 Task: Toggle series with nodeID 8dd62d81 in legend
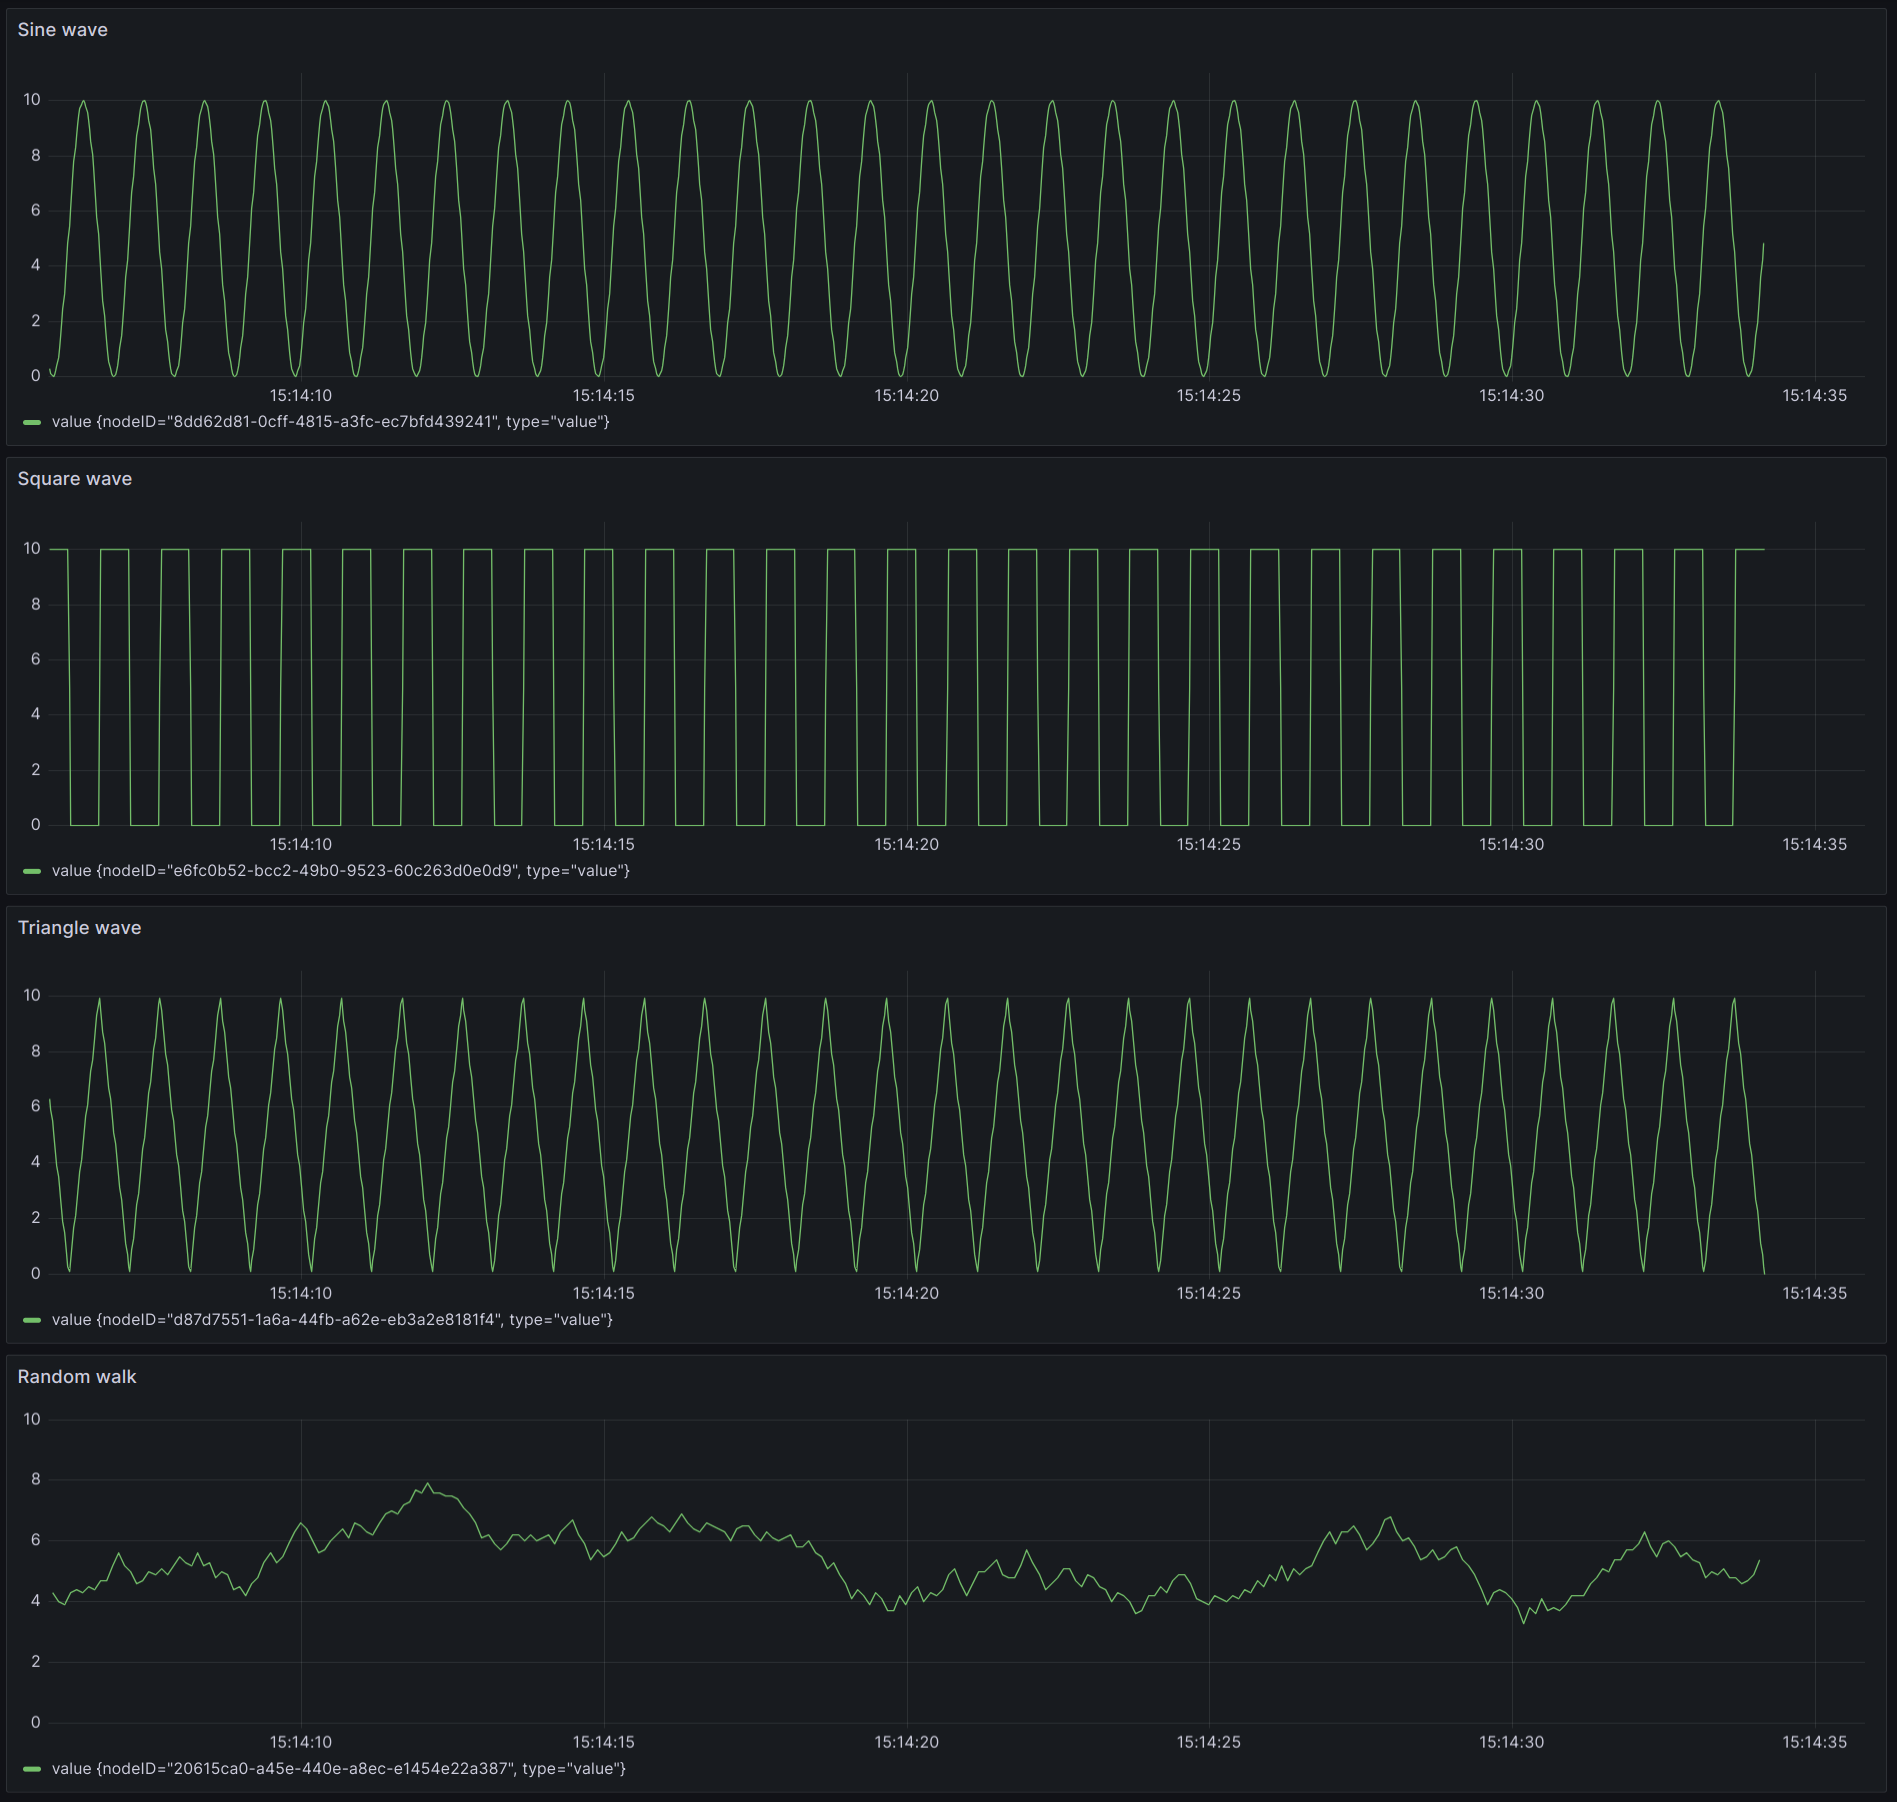click(330, 422)
